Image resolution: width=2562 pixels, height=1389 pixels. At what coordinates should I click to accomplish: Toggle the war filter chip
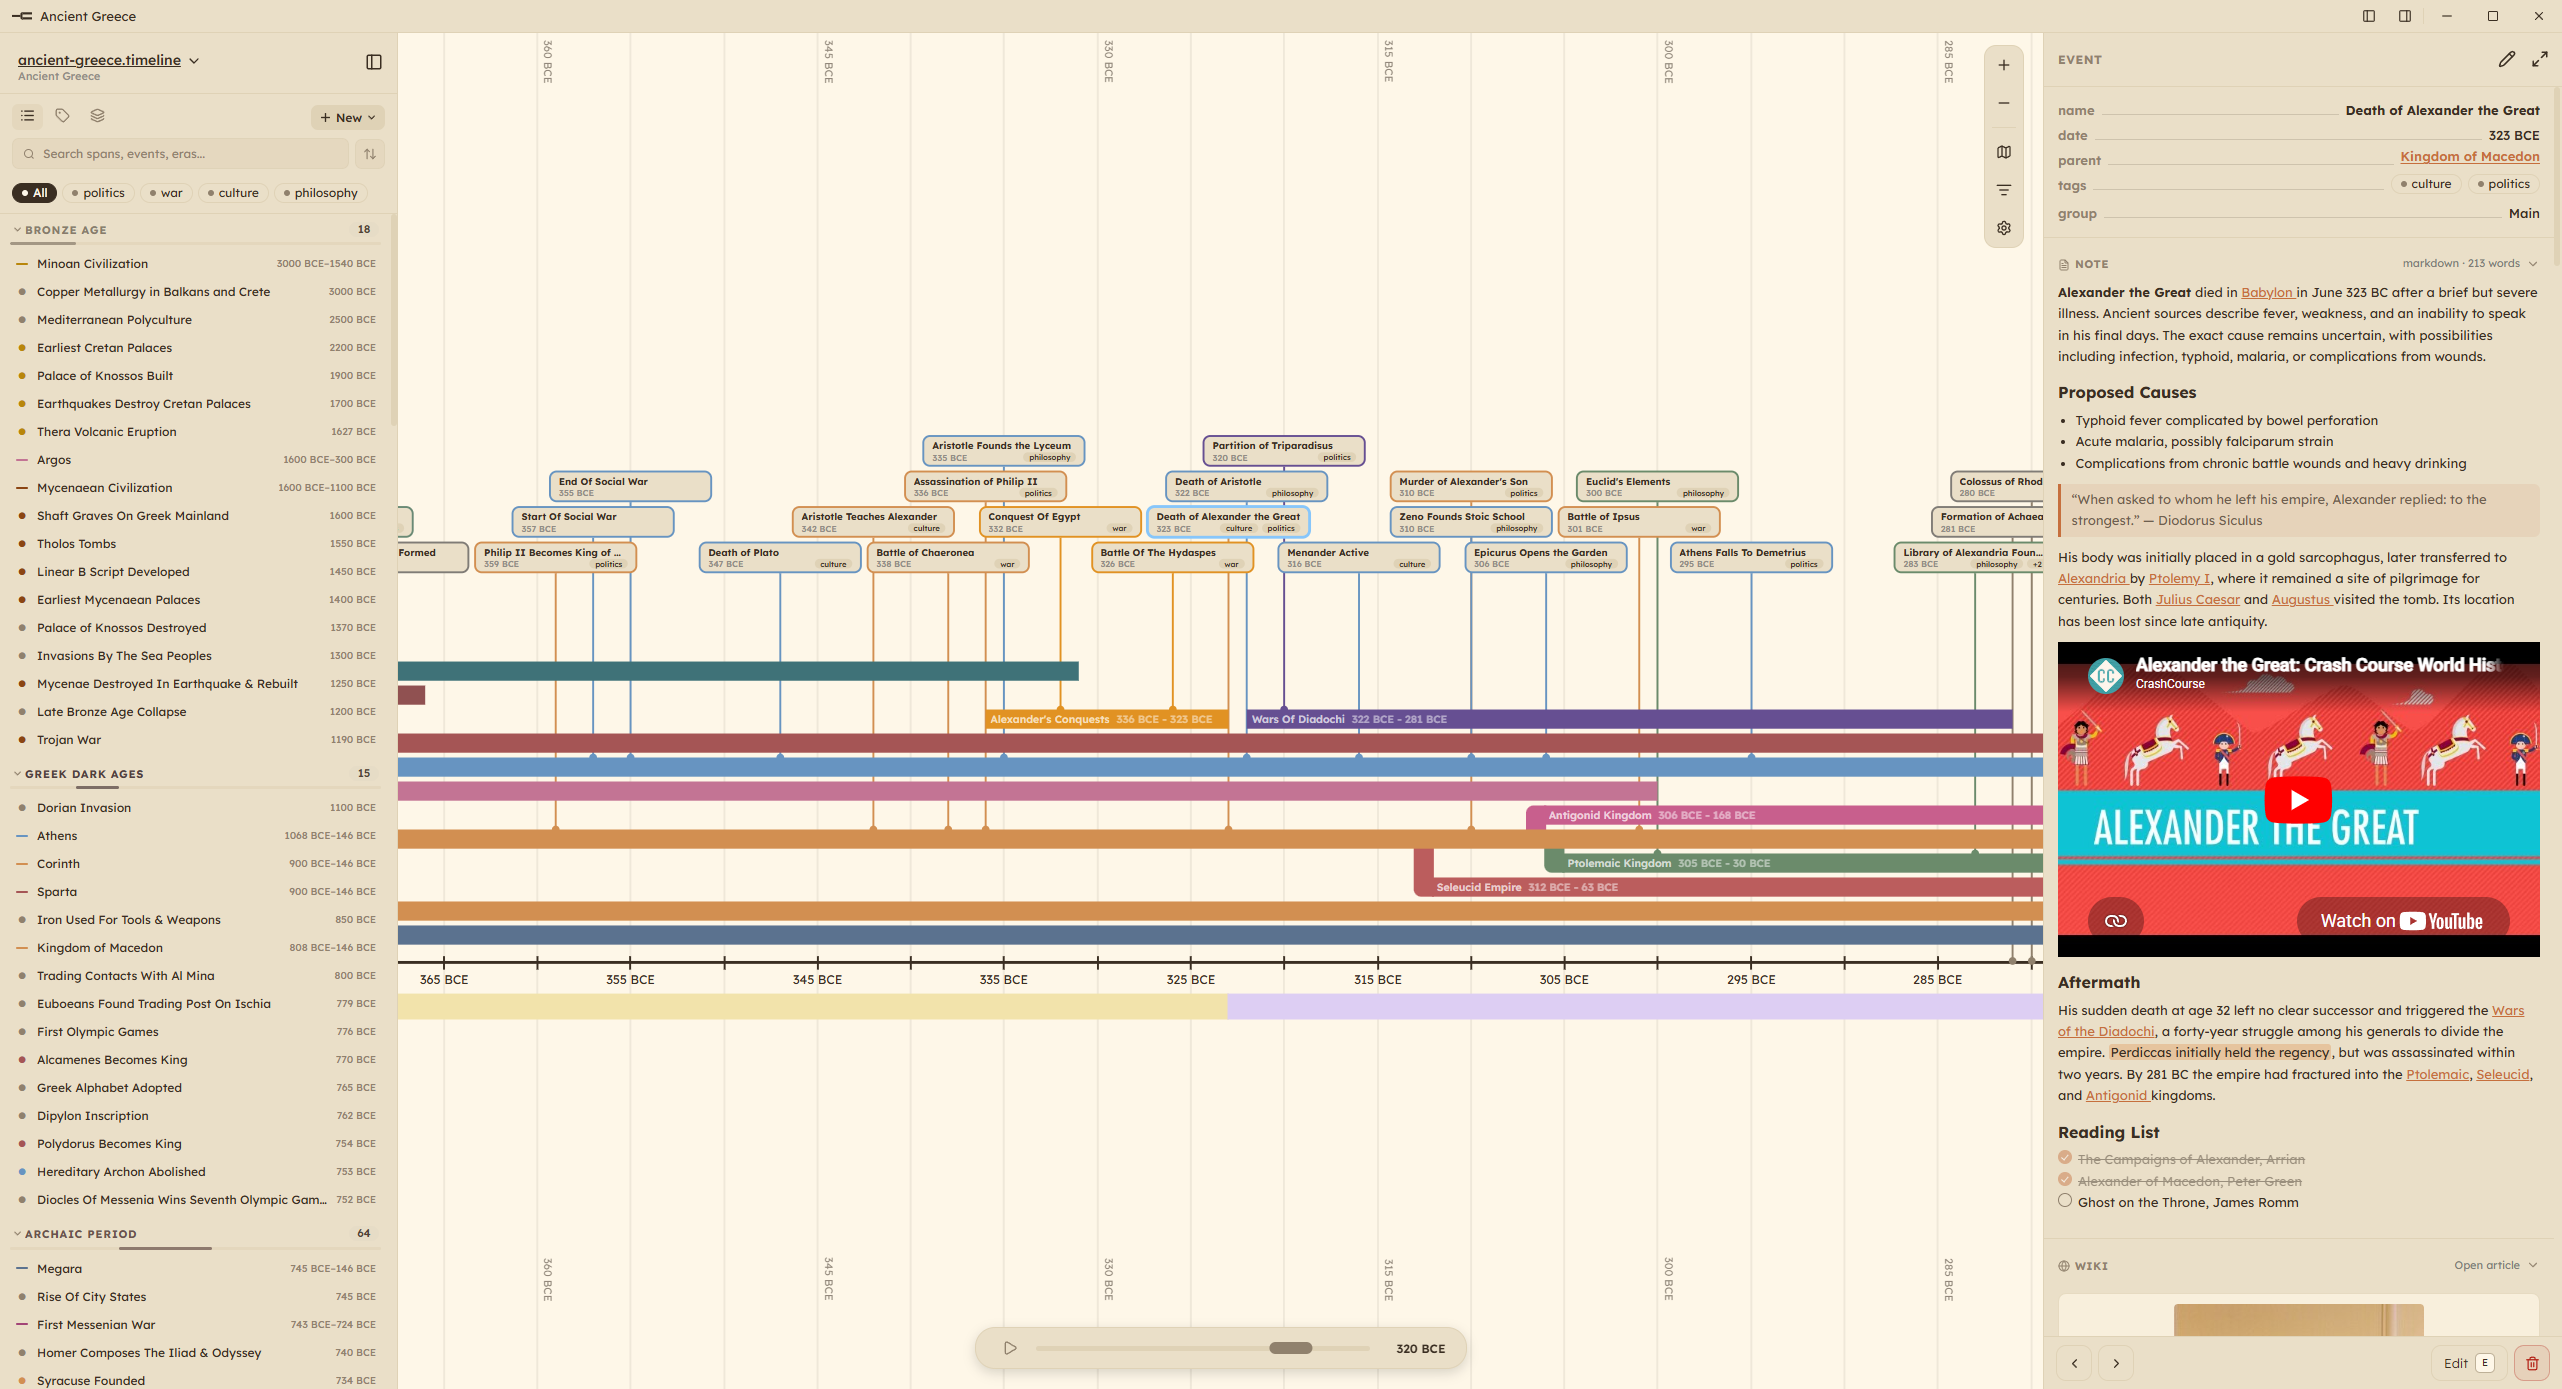pos(166,193)
